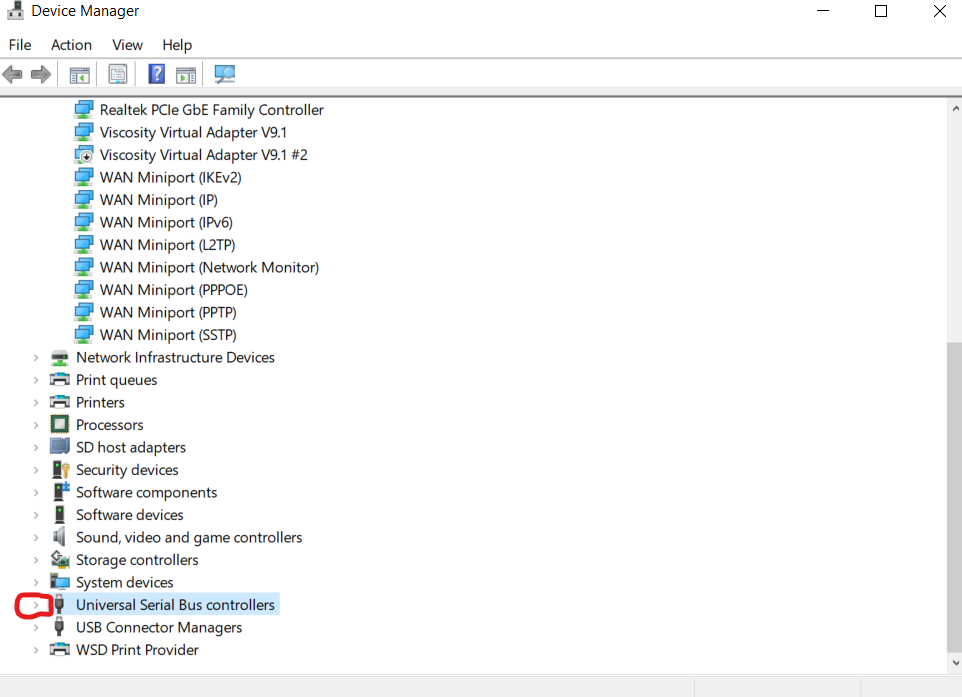The height and width of the screenshot is (697, 962).
Task: Click Scan for hardware changes icon
Action: point(225,74)
